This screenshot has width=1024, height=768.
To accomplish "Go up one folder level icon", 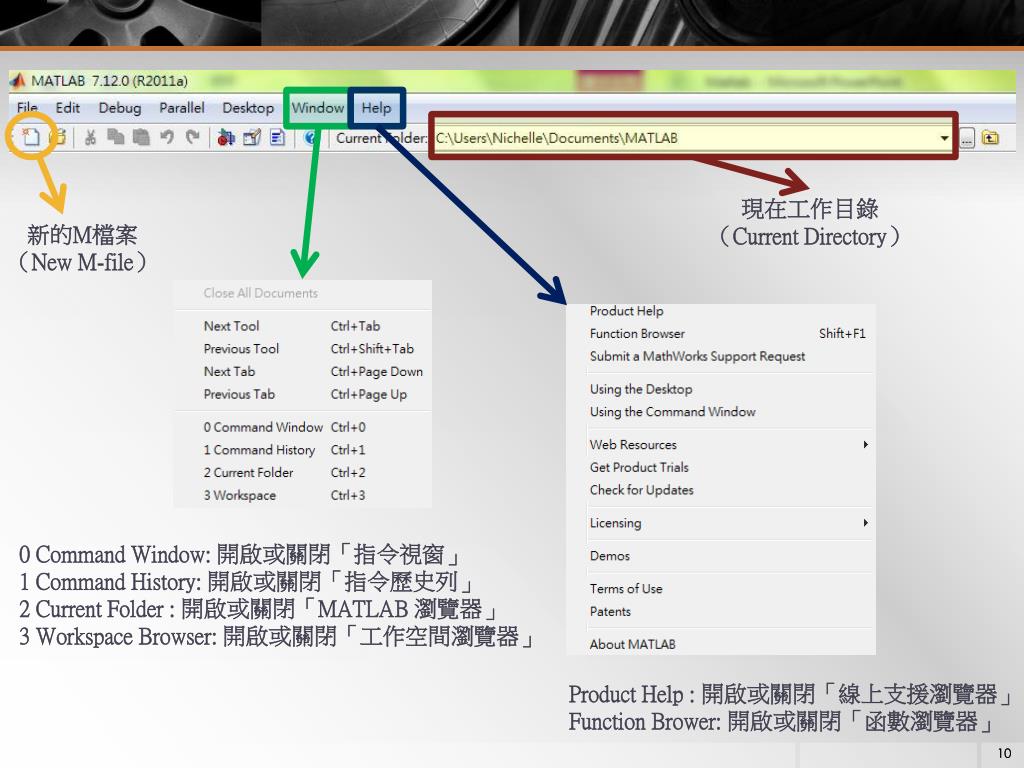I will click(991, 138).
